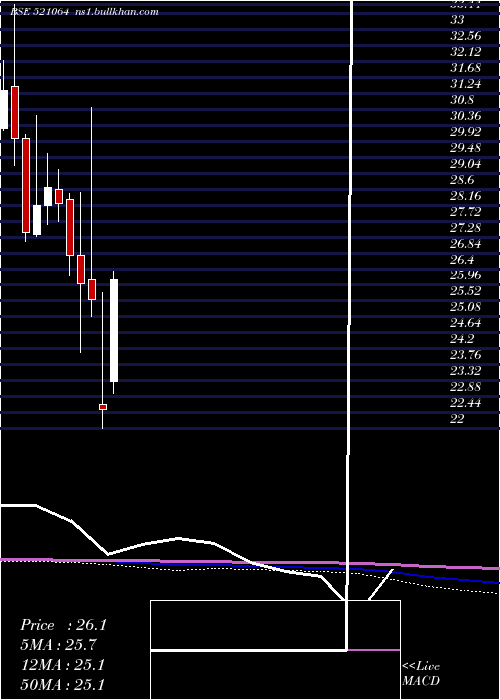Click the 30.8 price axis label

[462, 100]
